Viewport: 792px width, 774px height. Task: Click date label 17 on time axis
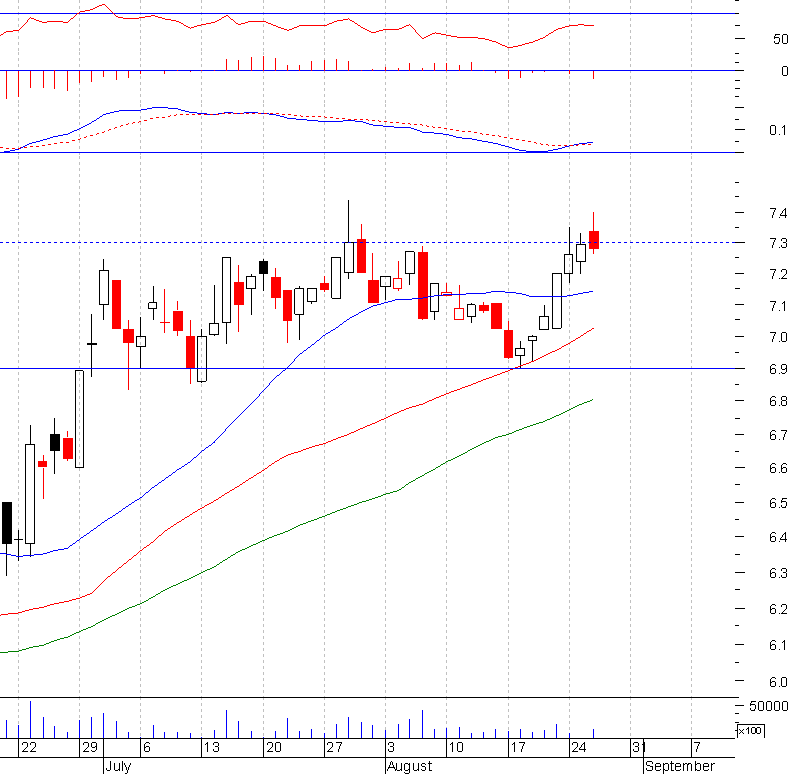point(518,748)
